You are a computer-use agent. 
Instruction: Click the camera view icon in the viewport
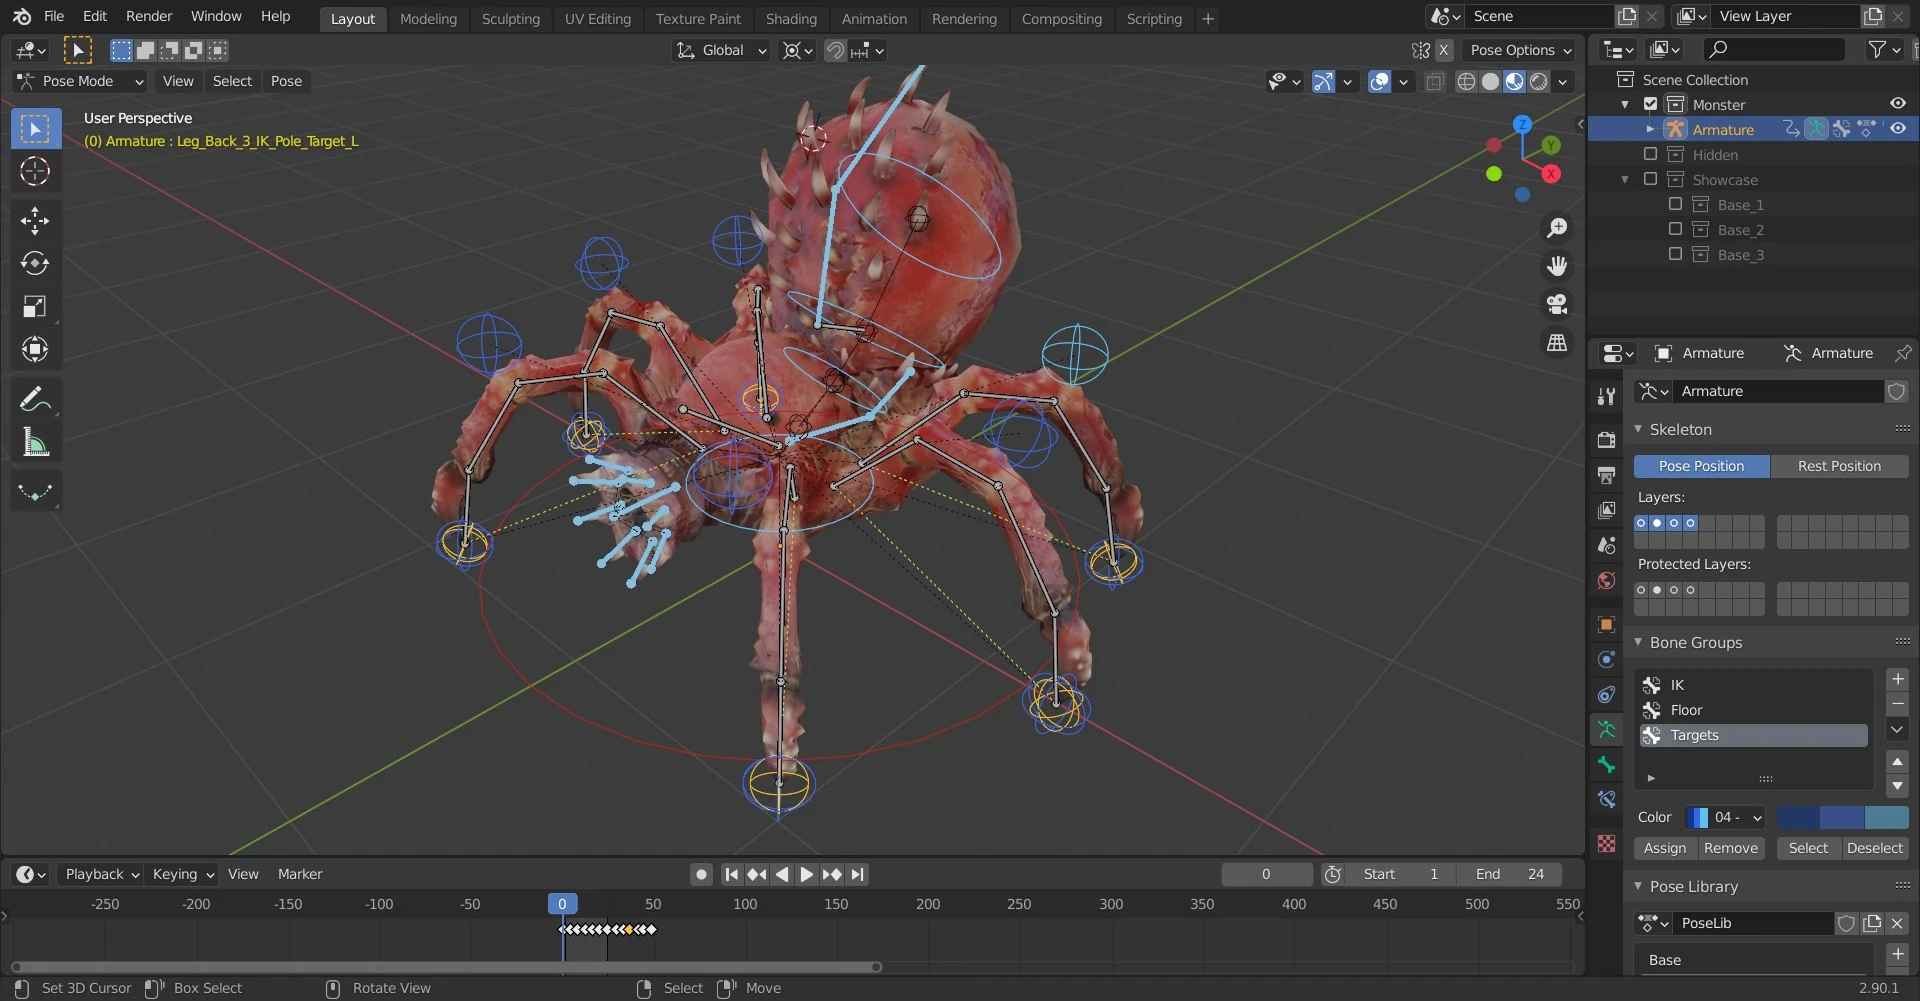pos(1557,304)
